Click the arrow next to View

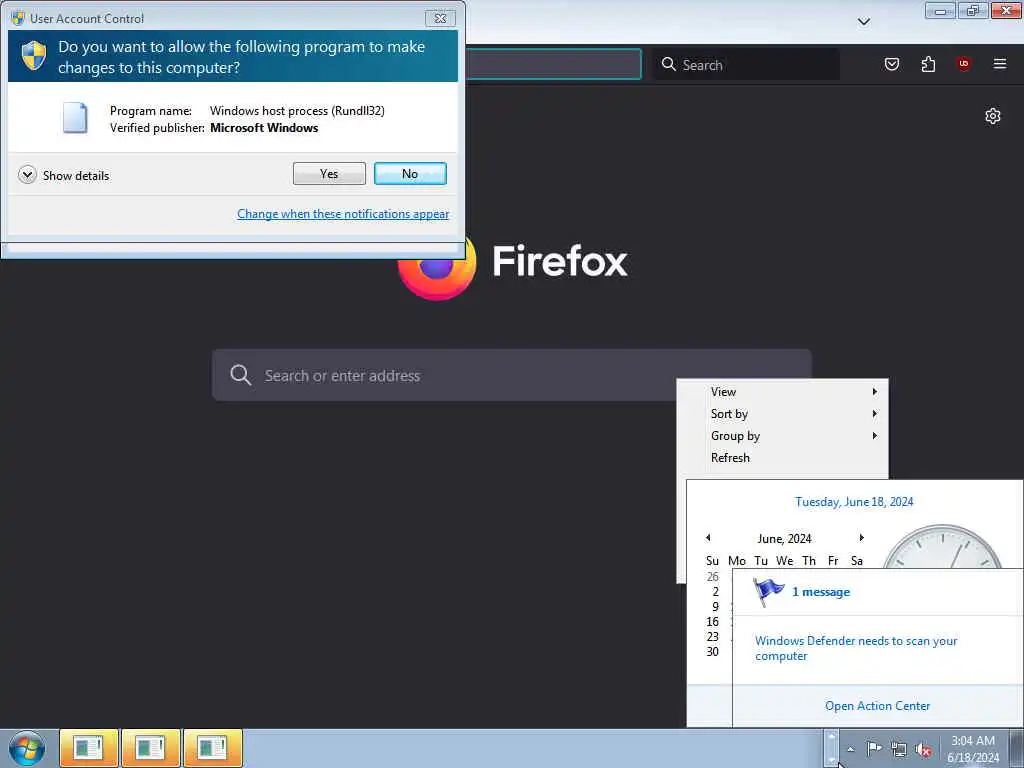(x=874, y=392)
